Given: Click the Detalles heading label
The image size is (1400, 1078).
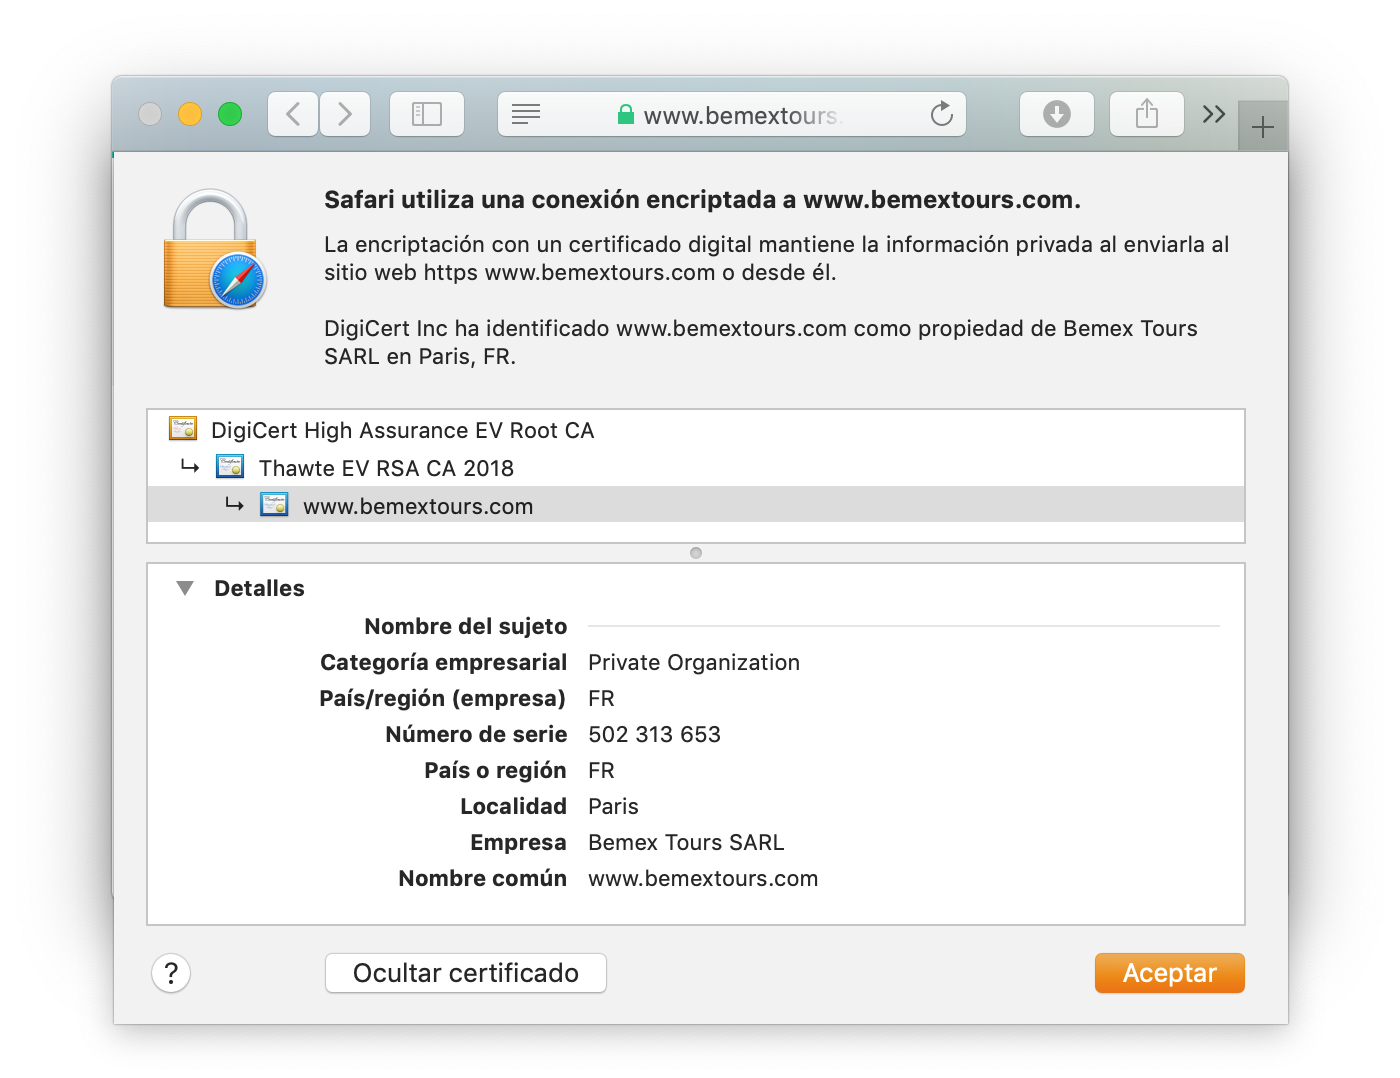Looking at the screenshot, I should click(259, 588).
